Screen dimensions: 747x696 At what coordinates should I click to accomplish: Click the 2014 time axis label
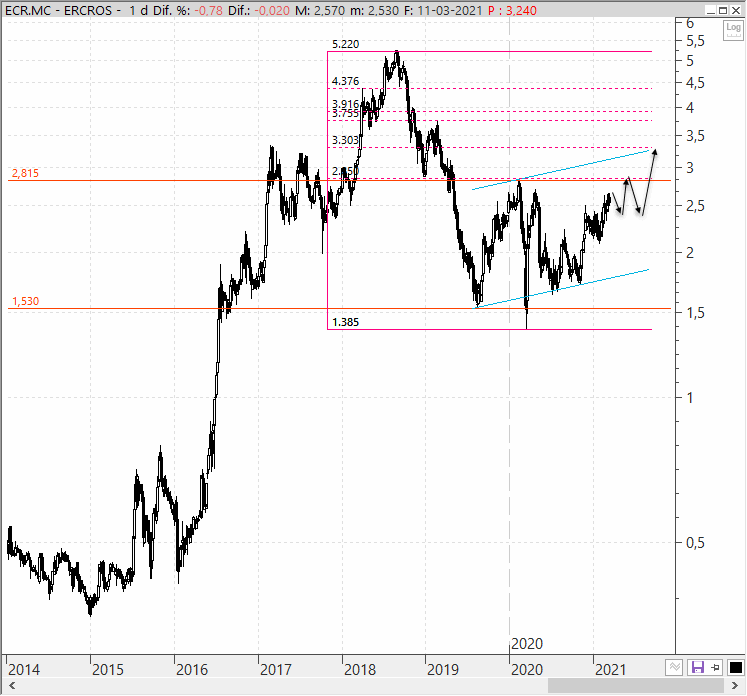pyautogui.click(x=24, y=669)
